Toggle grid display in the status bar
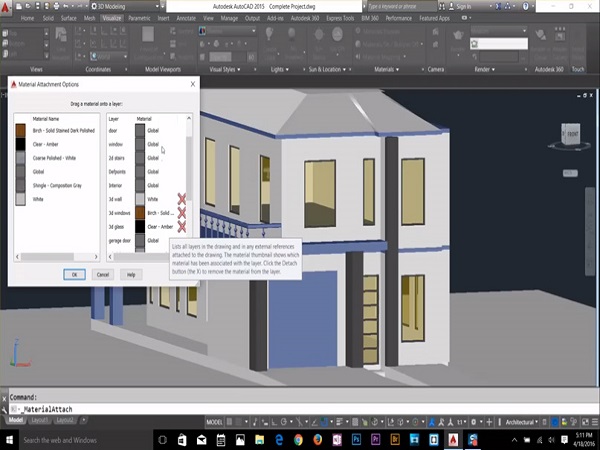 [x=230, y=422]
